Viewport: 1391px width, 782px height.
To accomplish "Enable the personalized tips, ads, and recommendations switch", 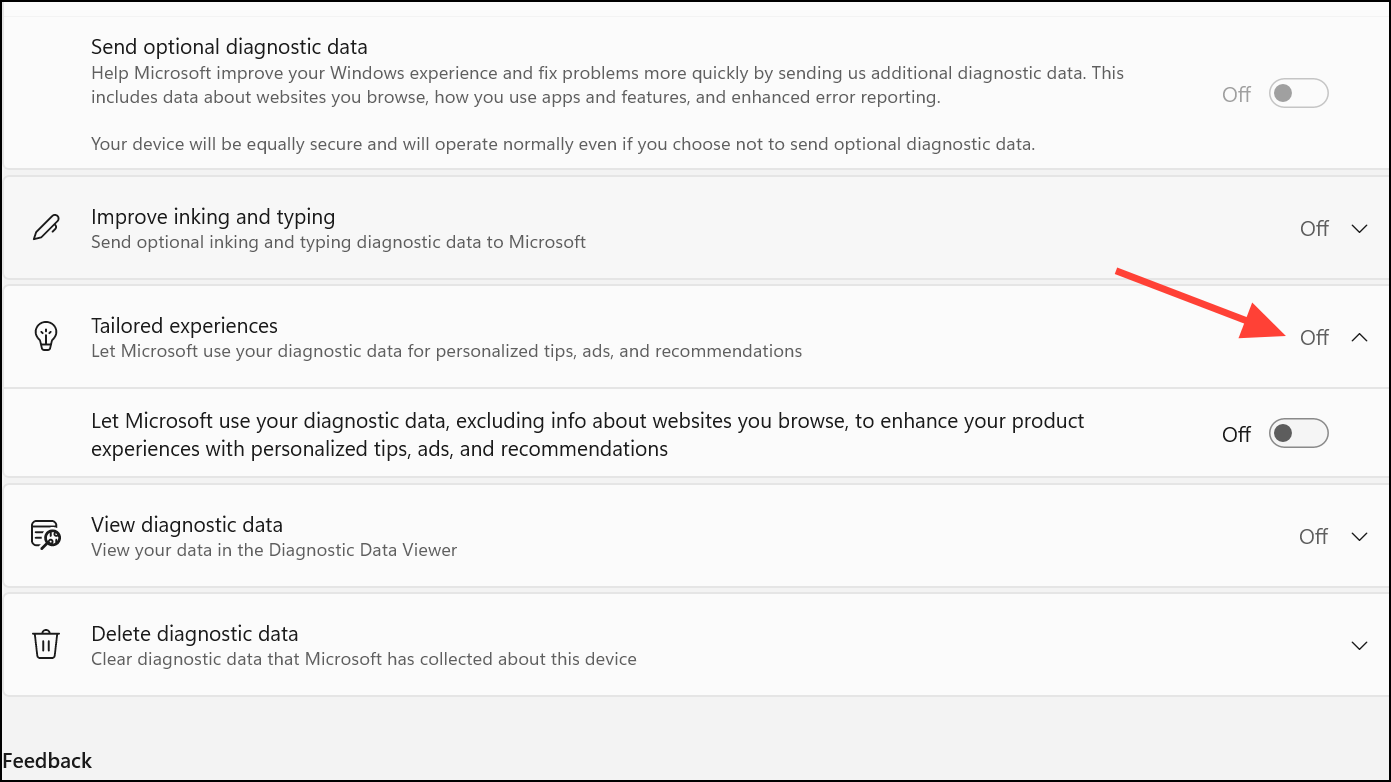I will click(1298, 433).
